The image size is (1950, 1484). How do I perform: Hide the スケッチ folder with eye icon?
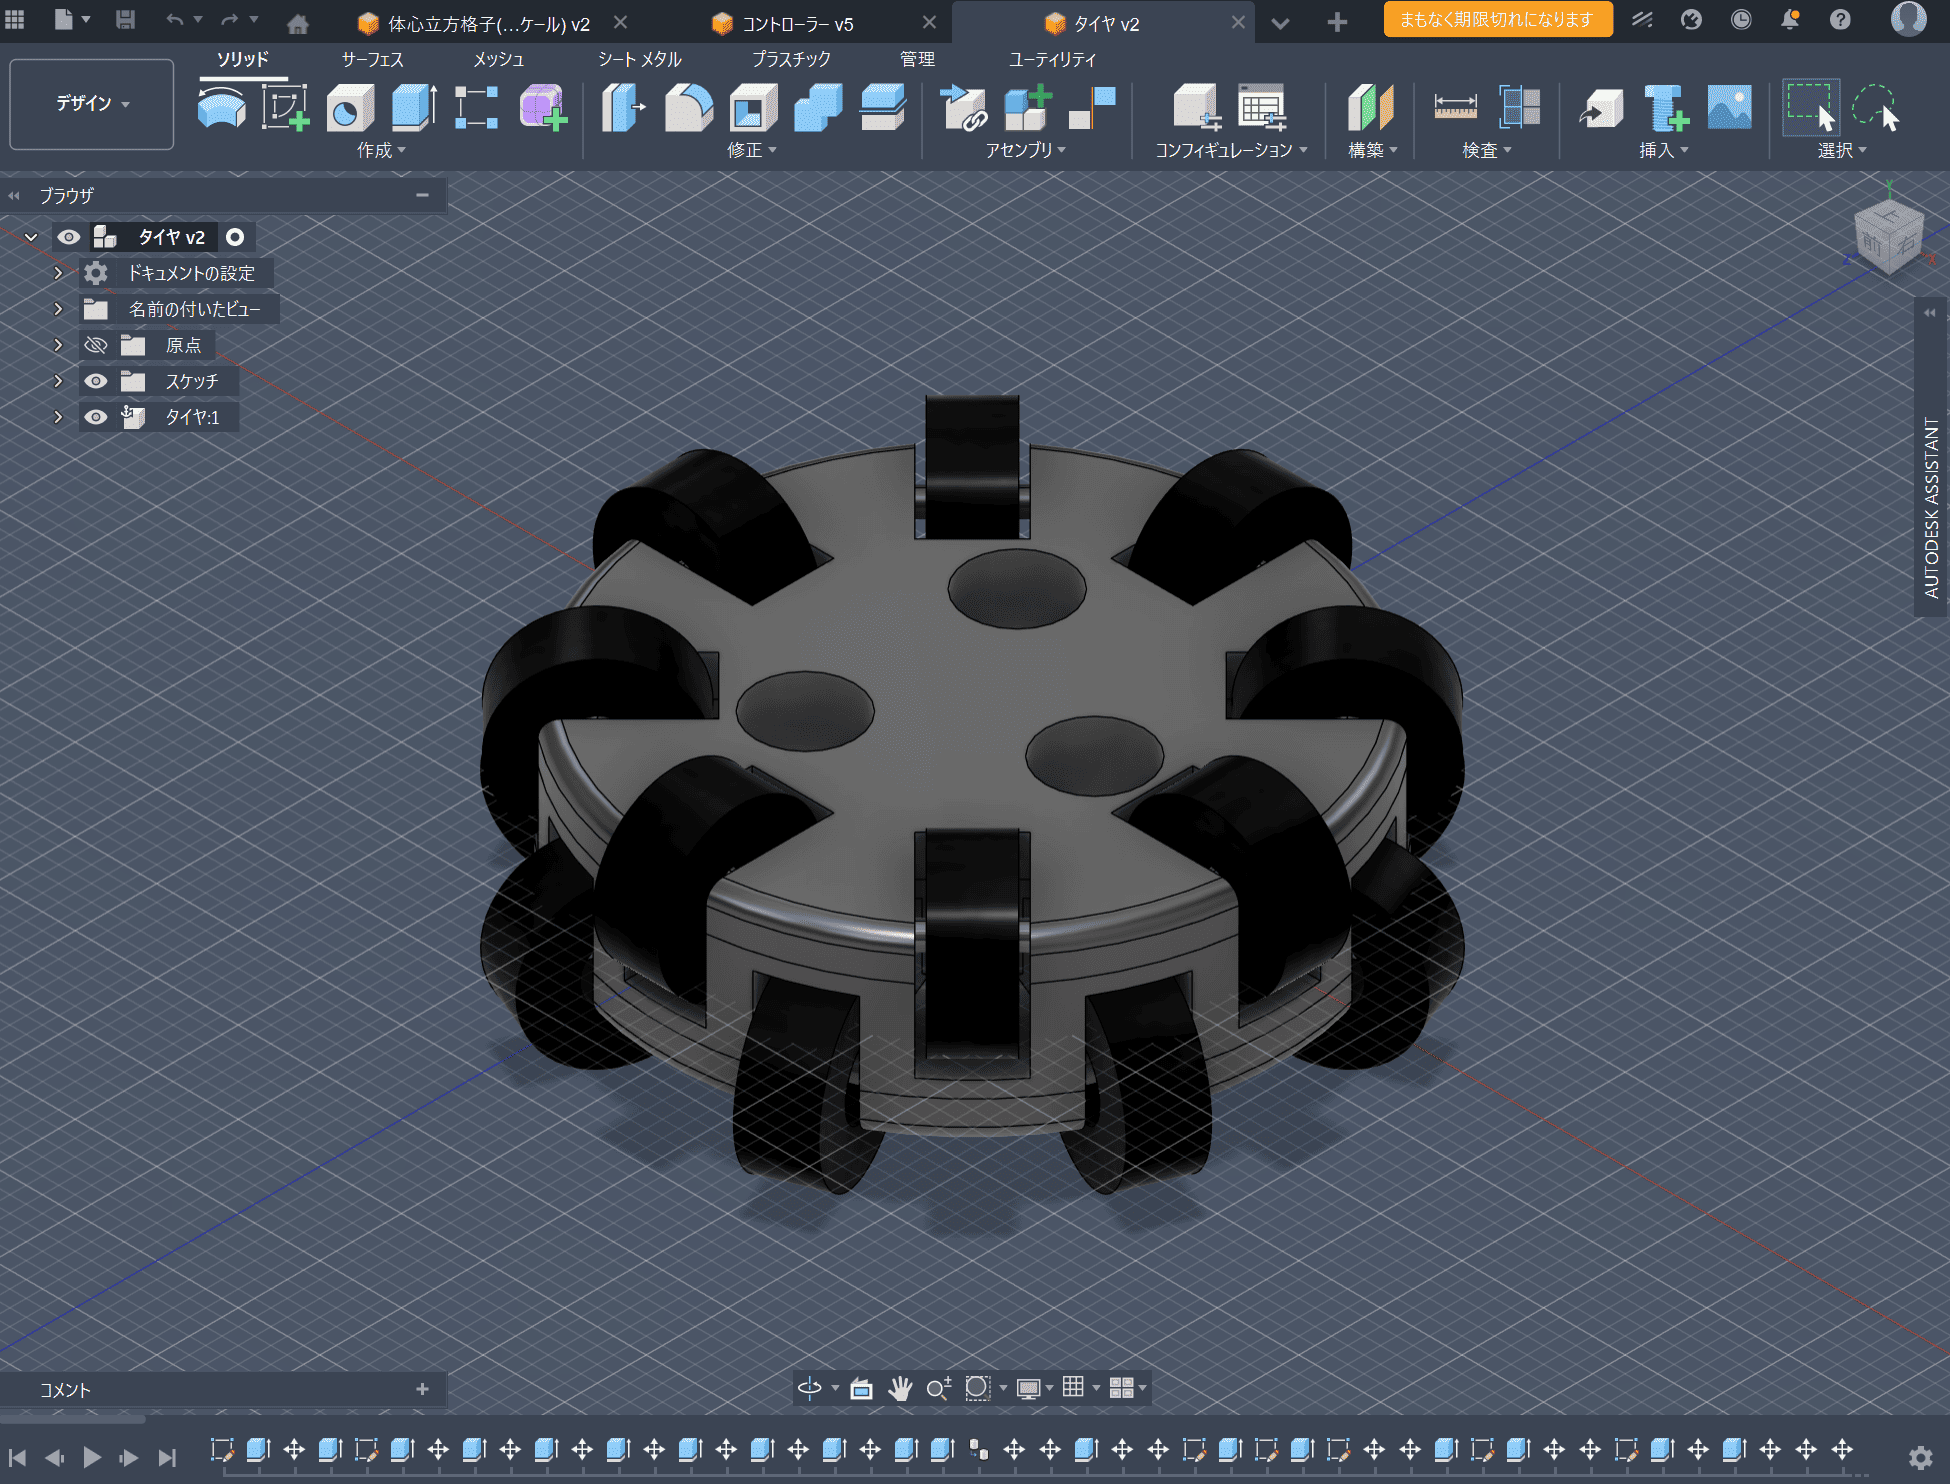96,381
